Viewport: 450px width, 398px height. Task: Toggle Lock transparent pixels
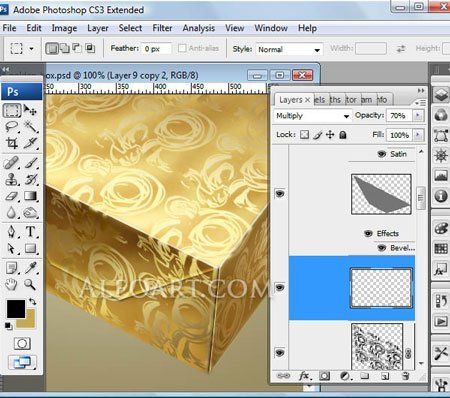[304, 135]
